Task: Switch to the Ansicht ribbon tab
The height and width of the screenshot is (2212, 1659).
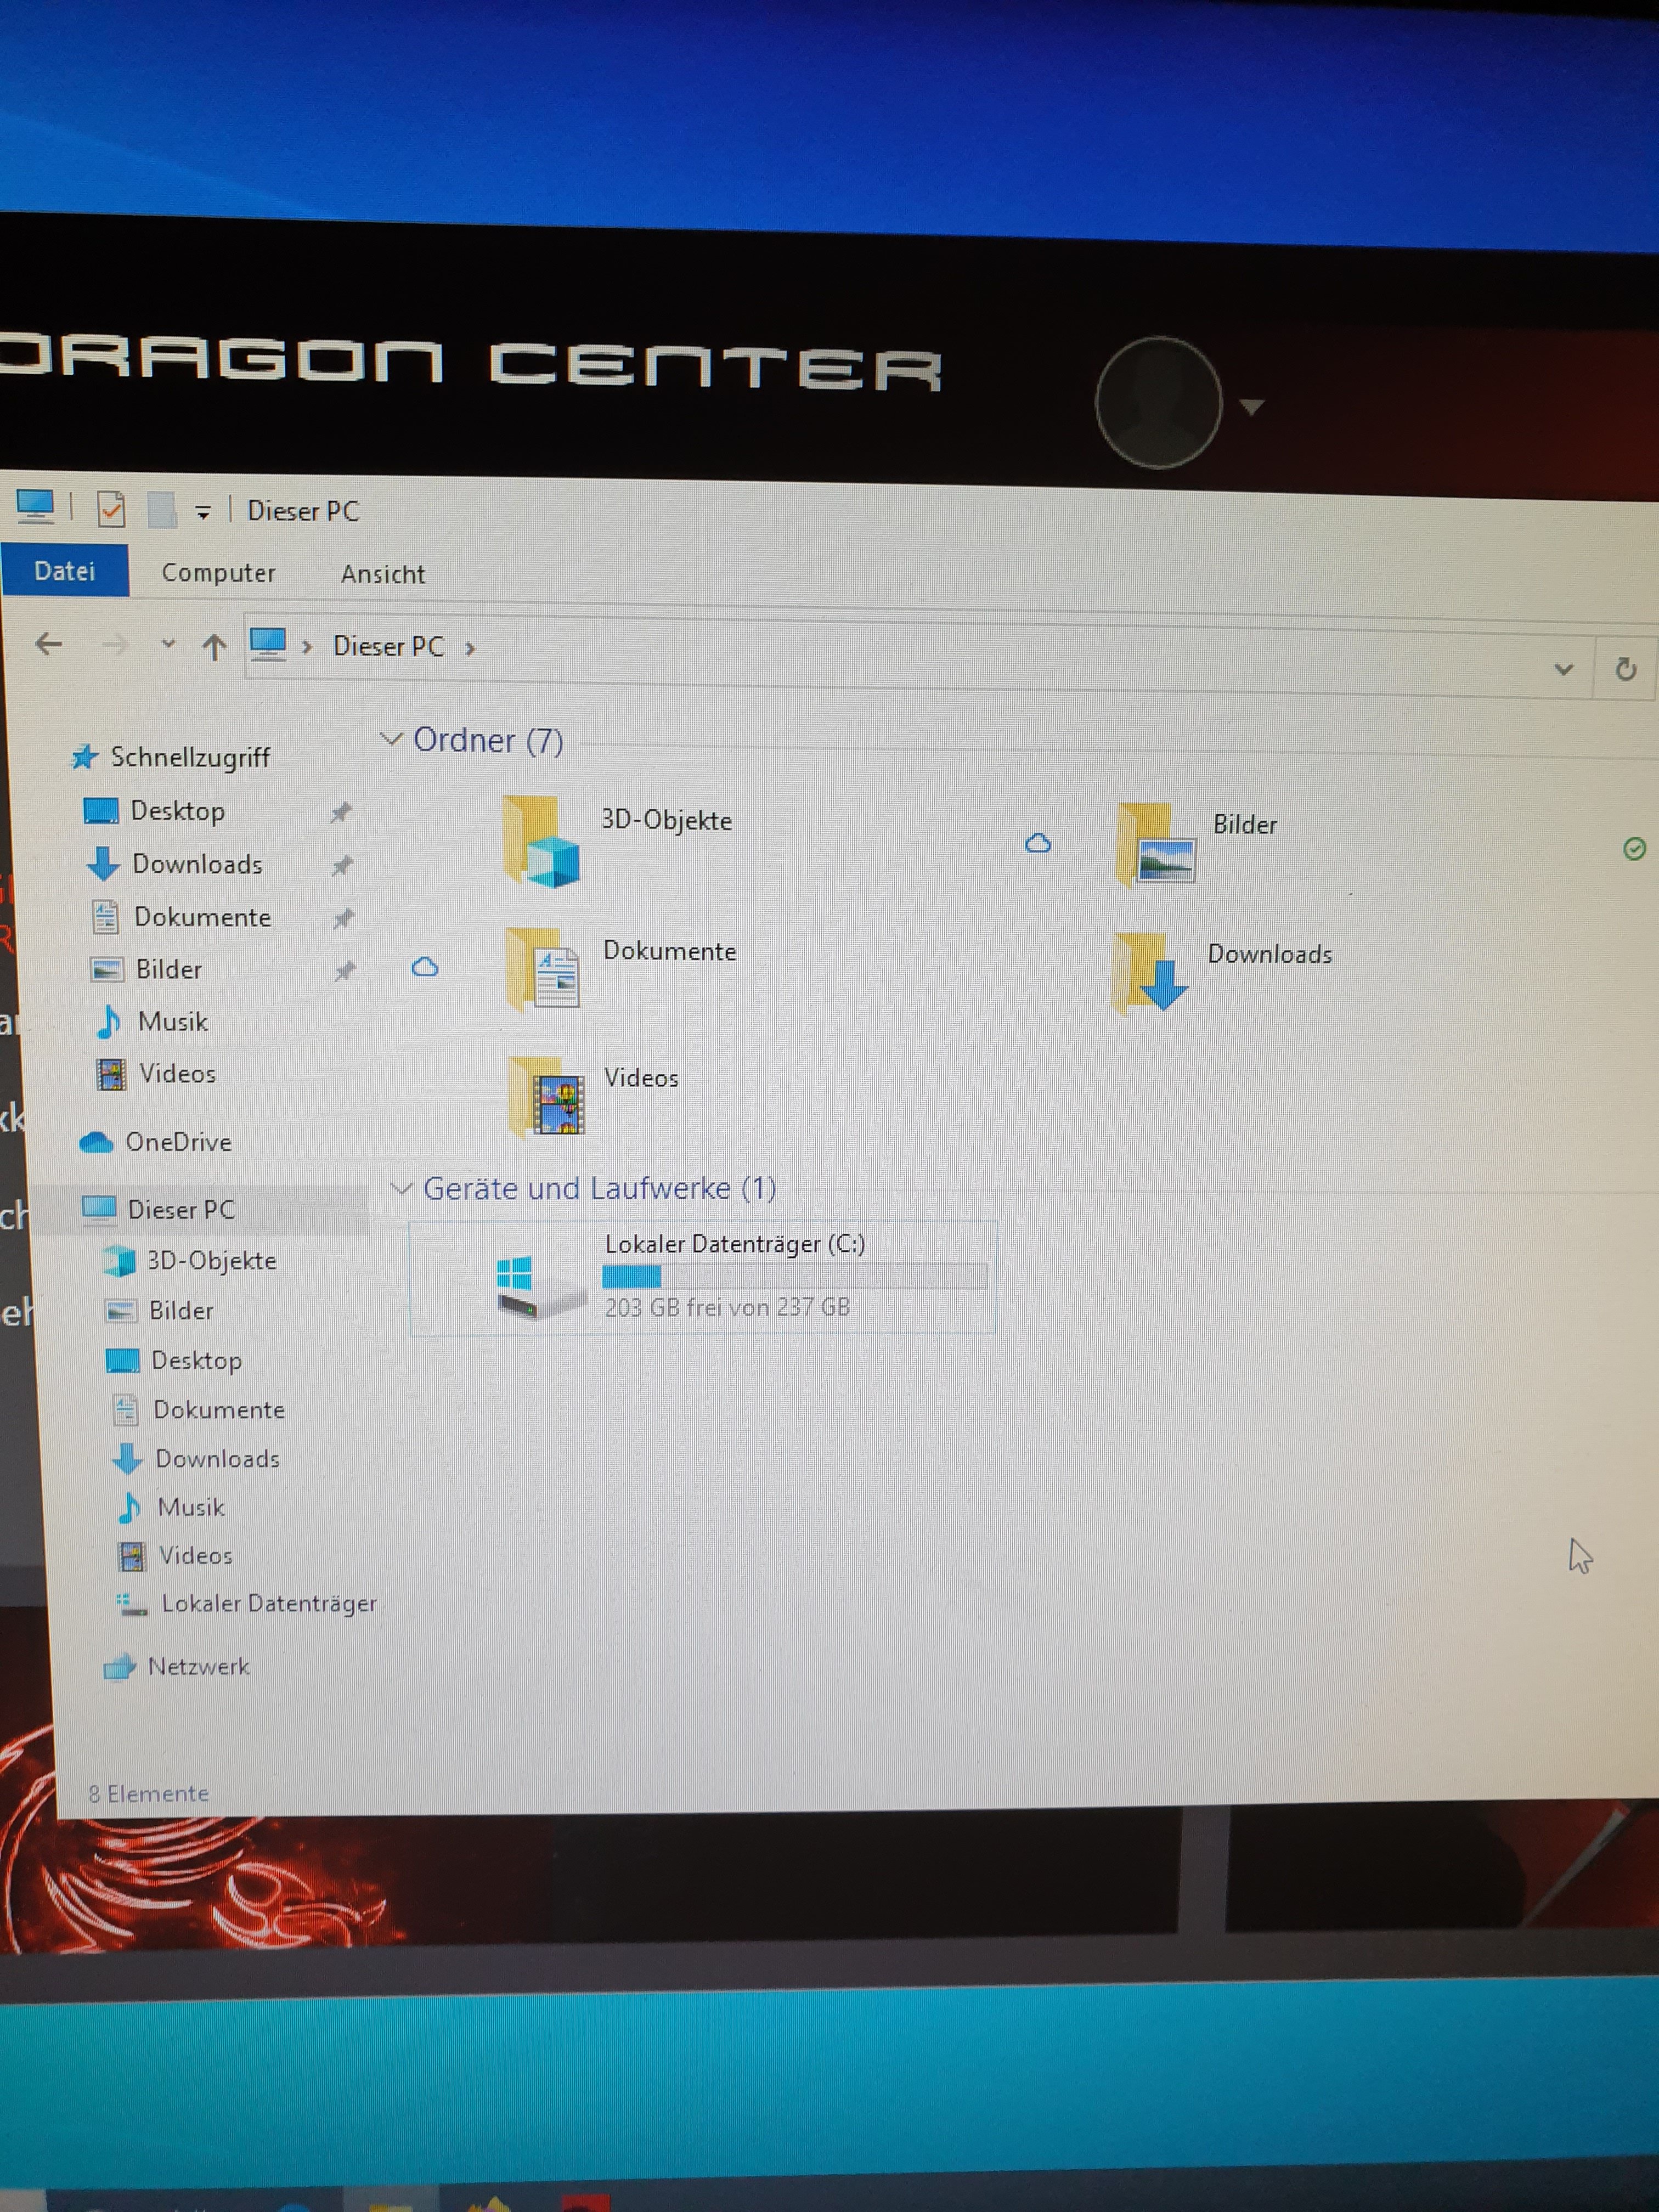Action: coord(383,574)
